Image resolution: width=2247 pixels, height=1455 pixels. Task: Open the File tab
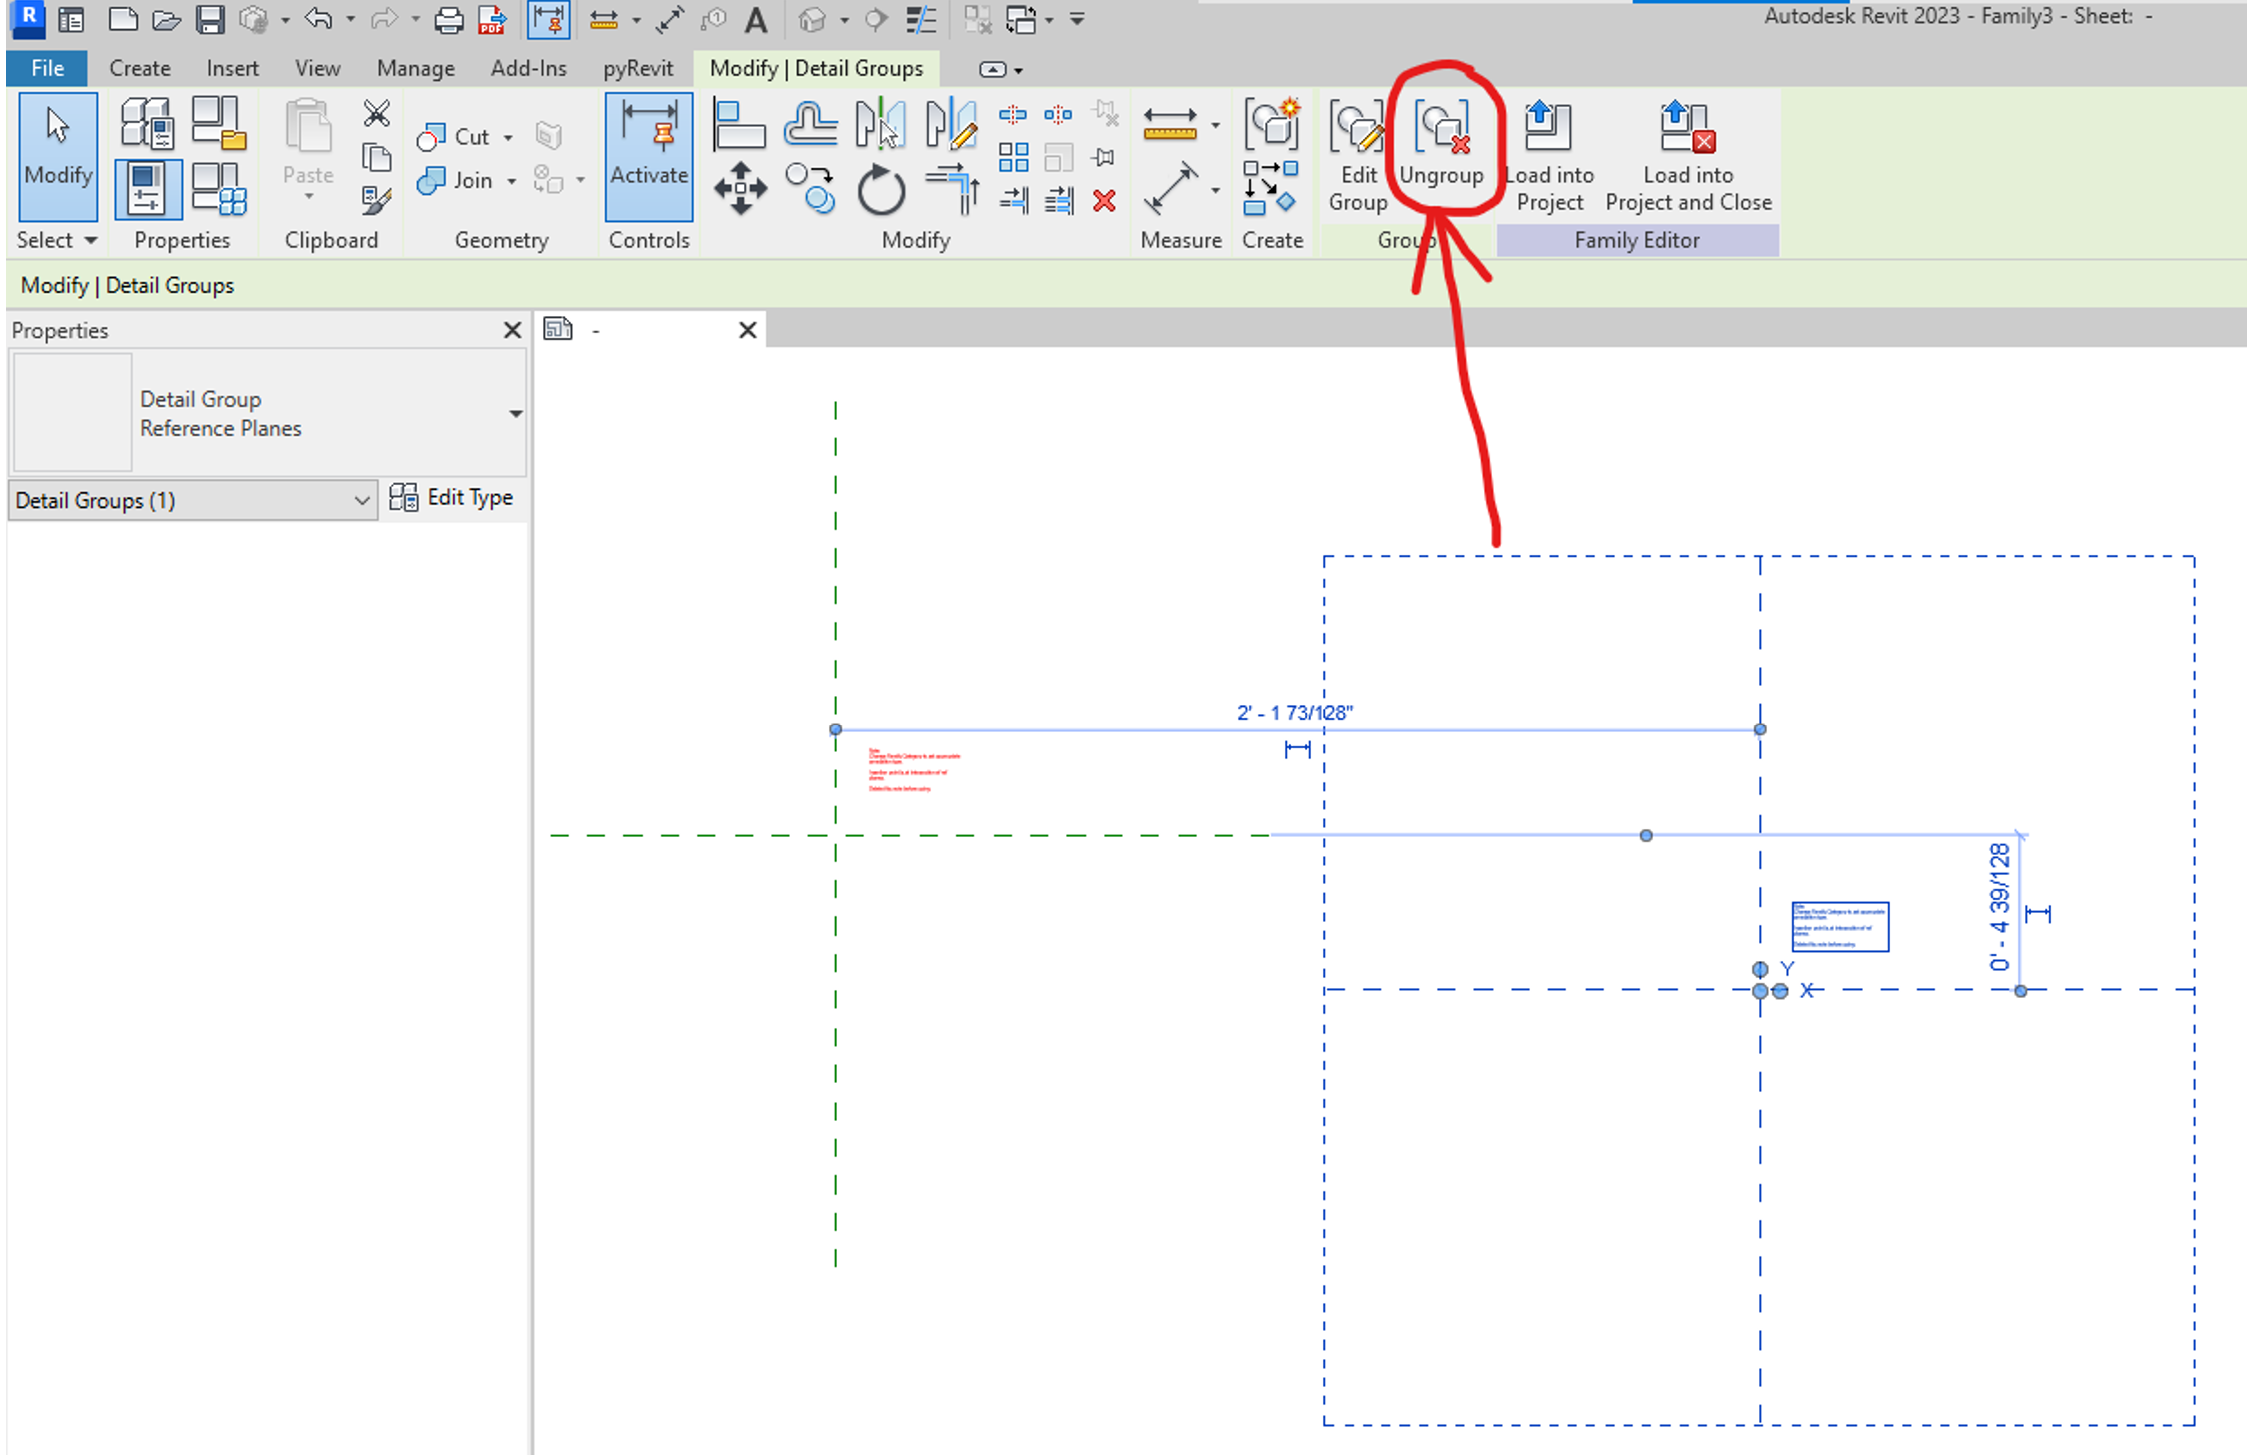pyautogui.click(x=47, y=68)
